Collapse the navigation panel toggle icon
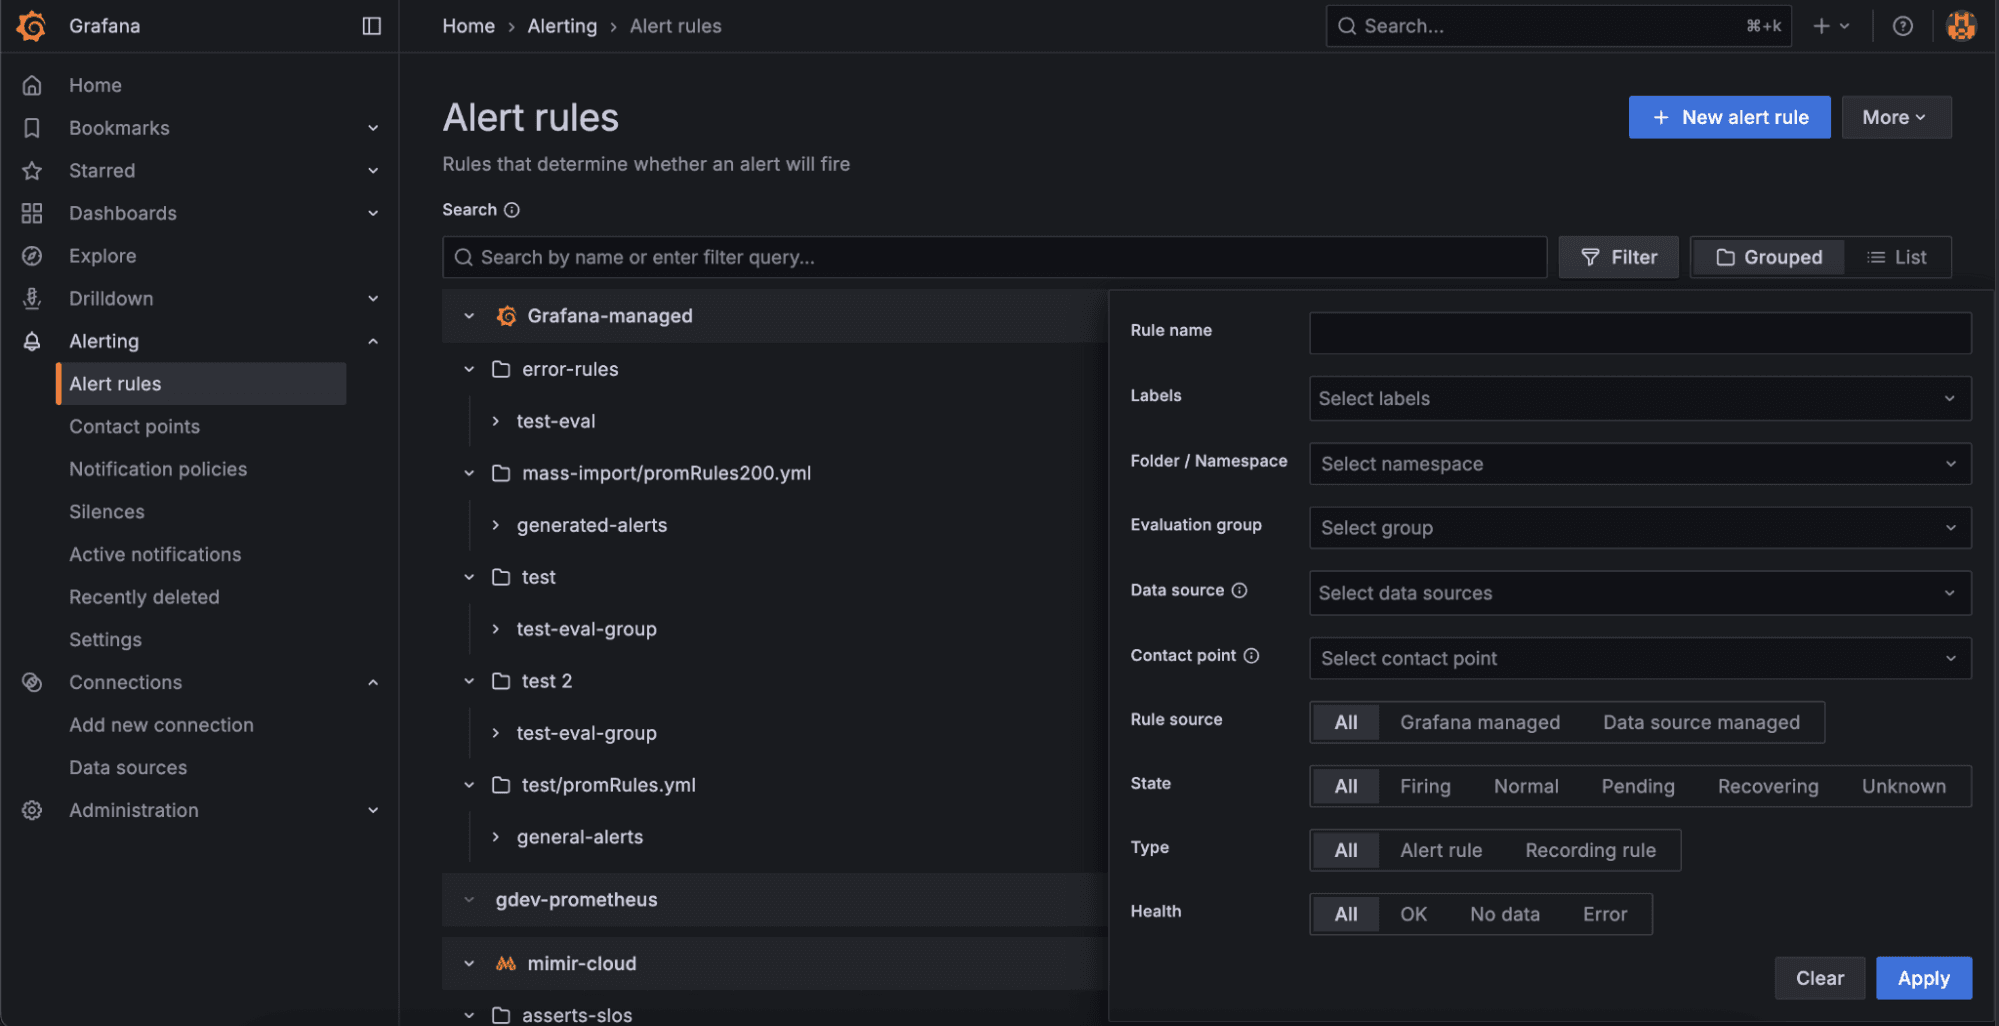This screenshot has width=1999, height=1026. click(x=371, y=26)
